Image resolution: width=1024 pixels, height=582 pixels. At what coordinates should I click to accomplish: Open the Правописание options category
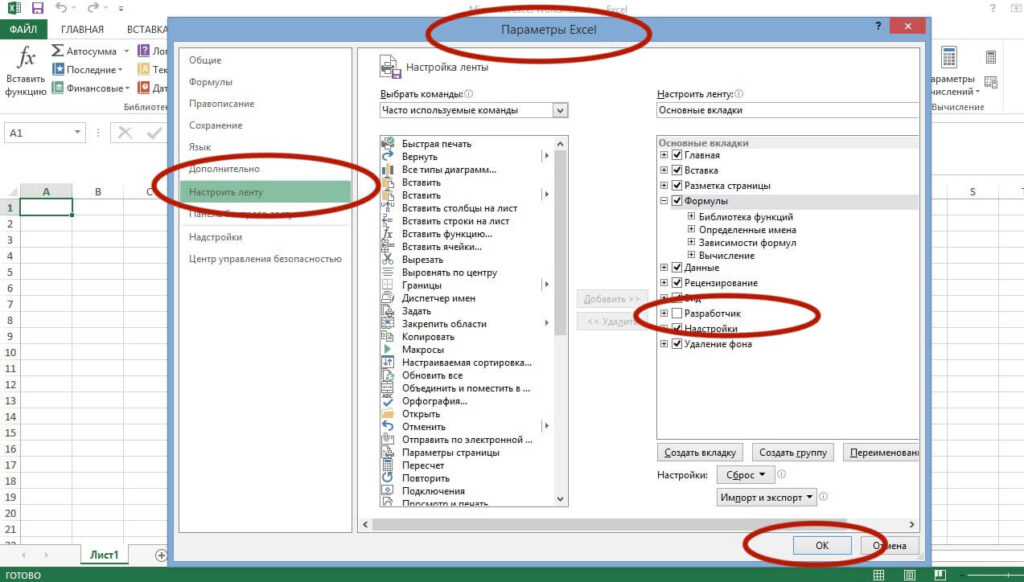pos(221,103)
